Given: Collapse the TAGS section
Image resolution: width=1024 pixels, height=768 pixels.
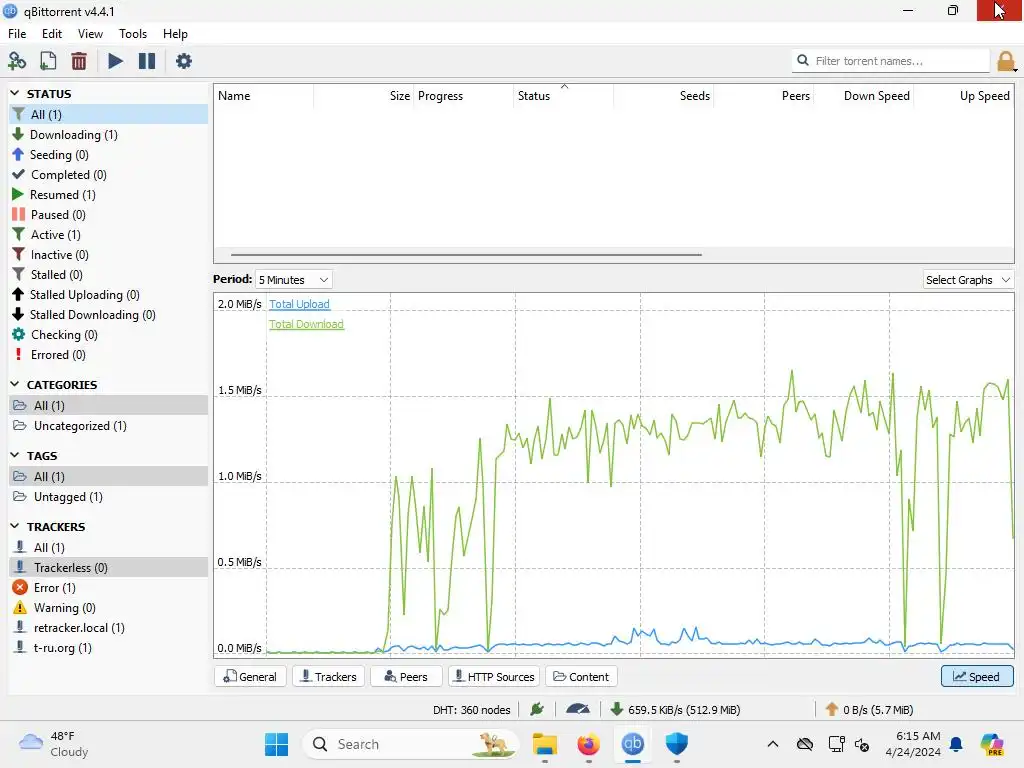Looking at the screenshot, I should [x=15, y=455].
